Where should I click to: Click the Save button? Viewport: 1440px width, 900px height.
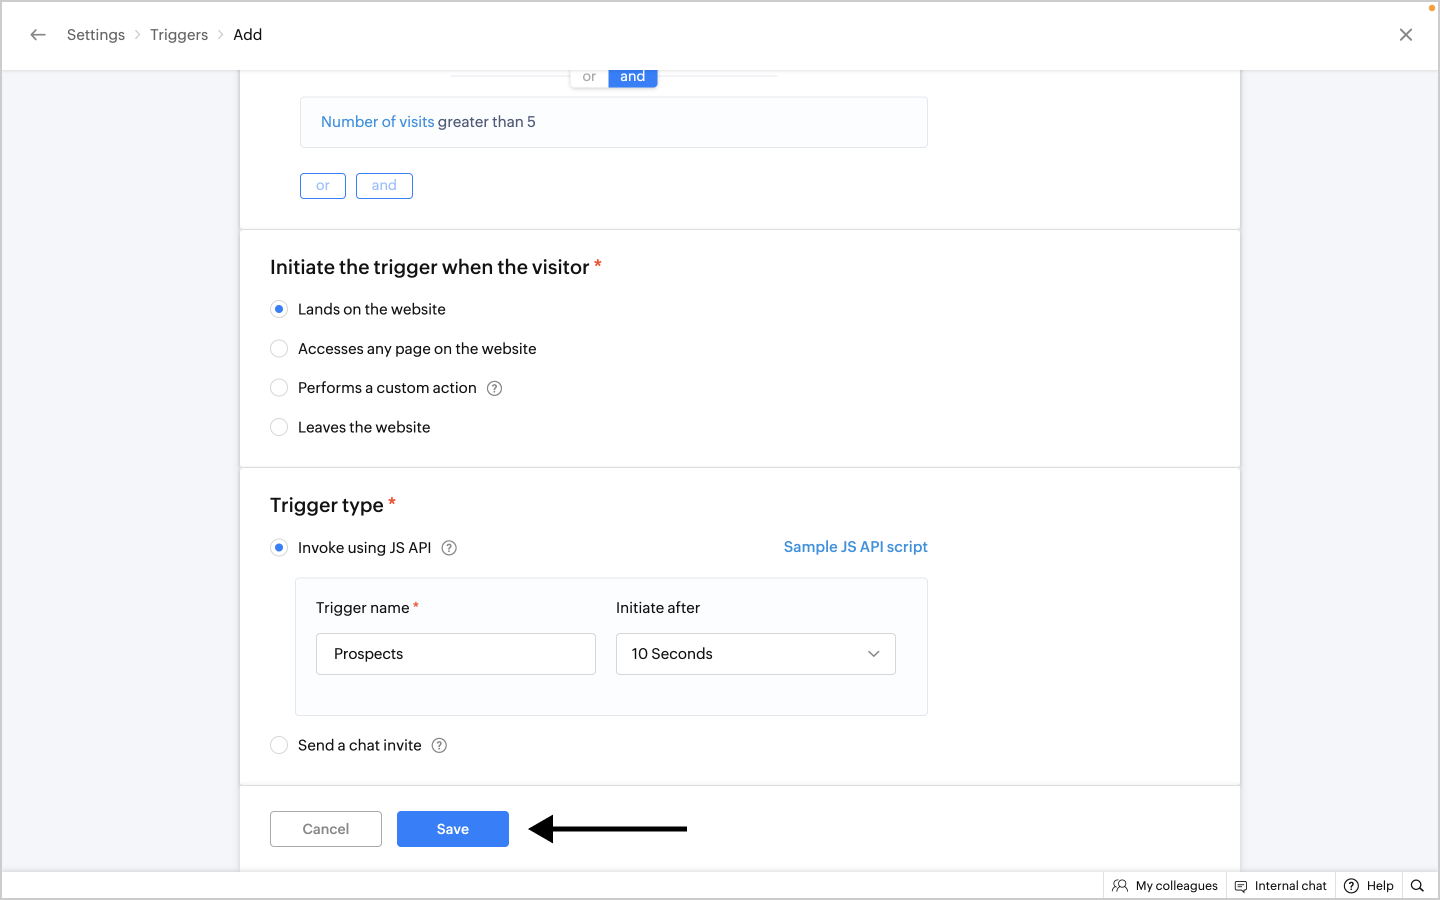click(x=452, y=829)
